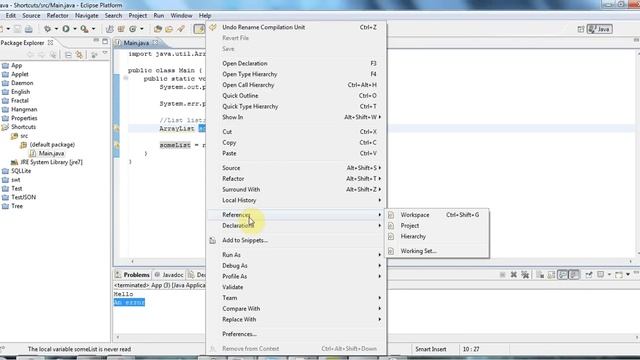Choose Working Set... in References submenu
The width and height of the screenshot is (640, 360).
(437, 251)
